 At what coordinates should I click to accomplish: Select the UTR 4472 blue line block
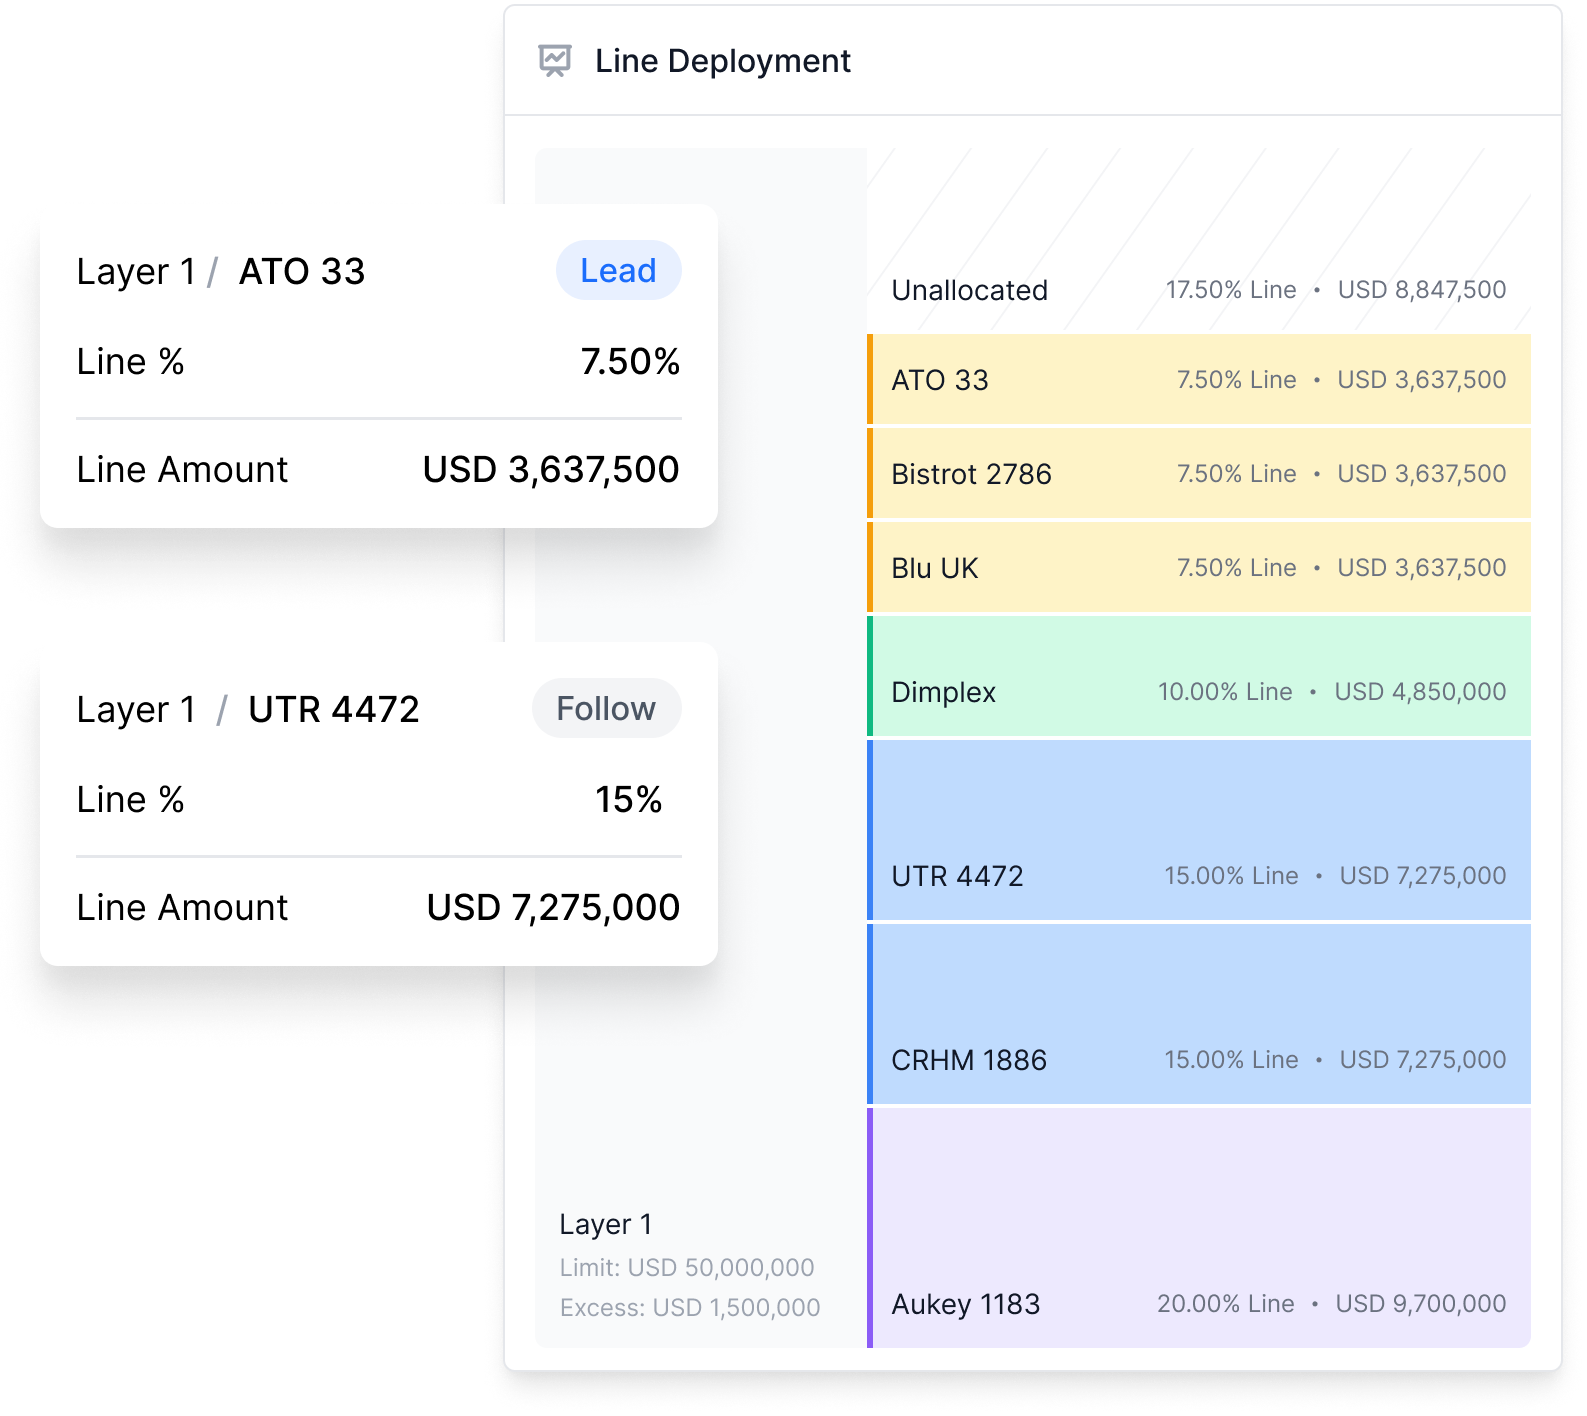point(1198,830)
